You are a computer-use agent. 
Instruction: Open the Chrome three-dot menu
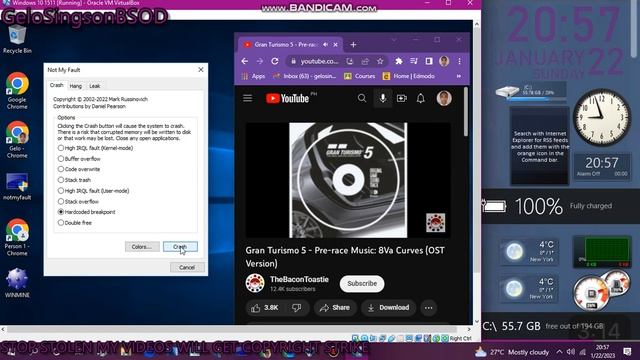coord(460,61)
